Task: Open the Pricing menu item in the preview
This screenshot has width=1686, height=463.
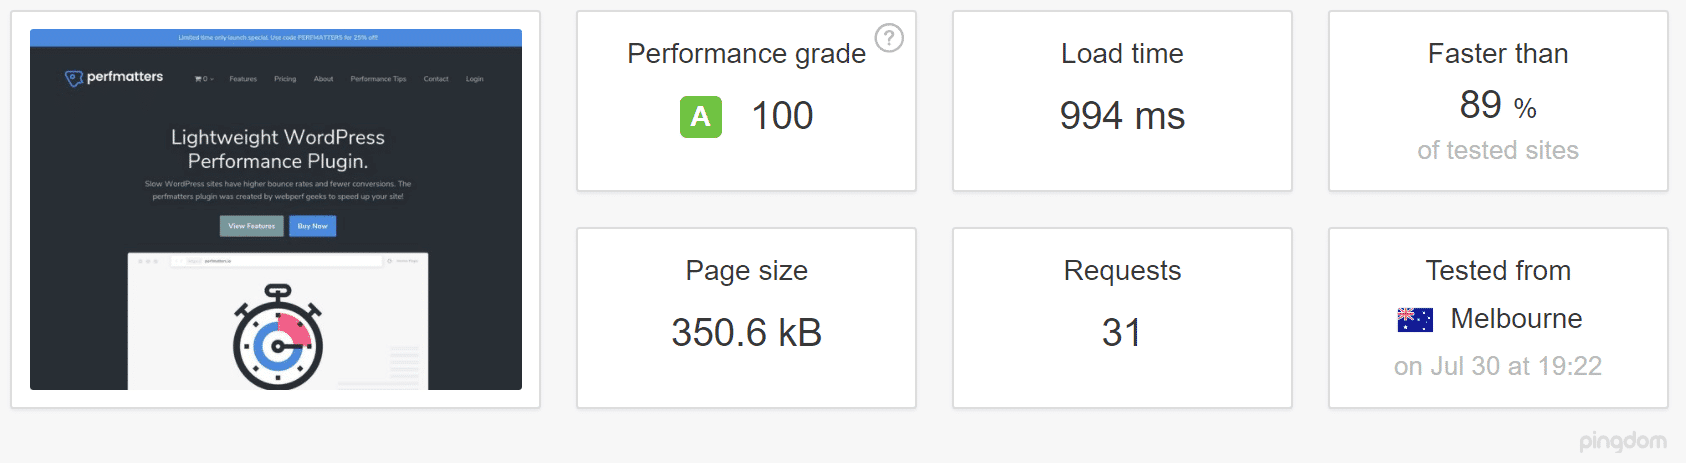Action: pyautogui.click(x=285, y=79)
